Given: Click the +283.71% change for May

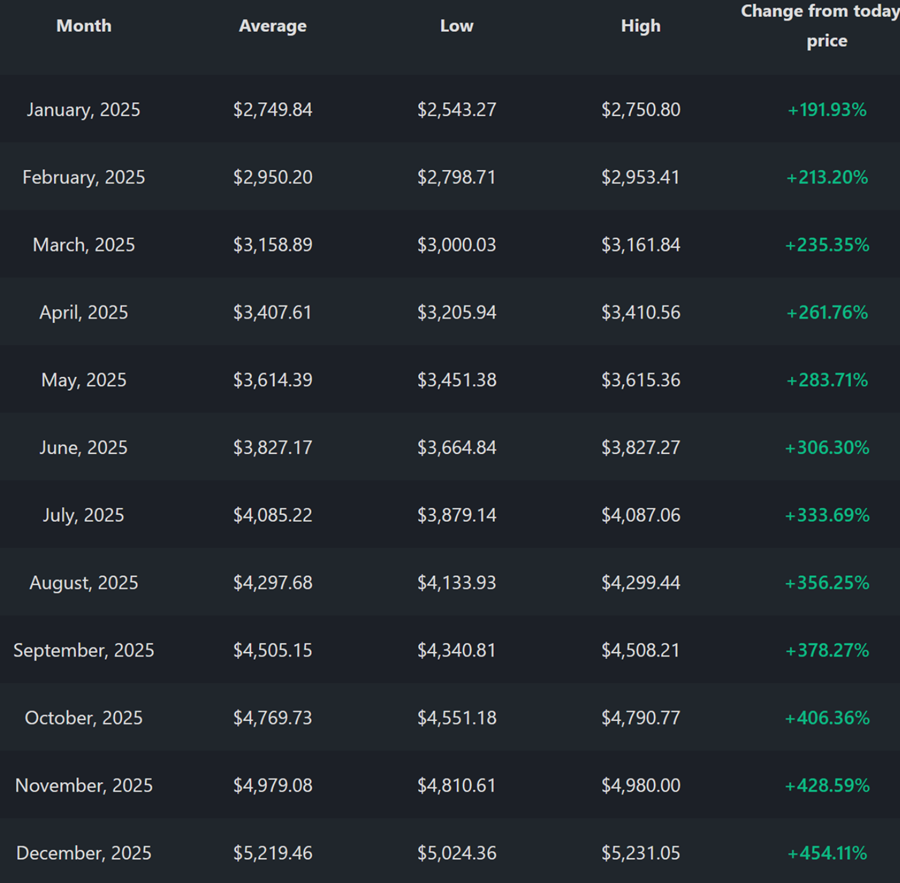Looking at the screenshot, I should coord(826,380).
